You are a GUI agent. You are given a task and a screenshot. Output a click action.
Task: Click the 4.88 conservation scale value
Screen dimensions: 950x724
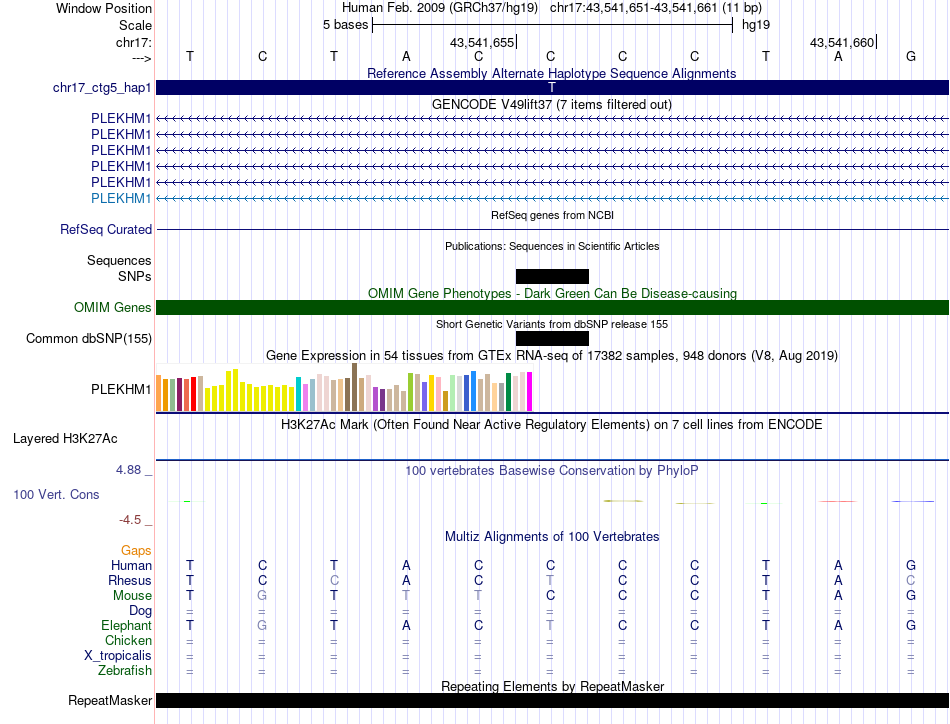tap(128, 470)
